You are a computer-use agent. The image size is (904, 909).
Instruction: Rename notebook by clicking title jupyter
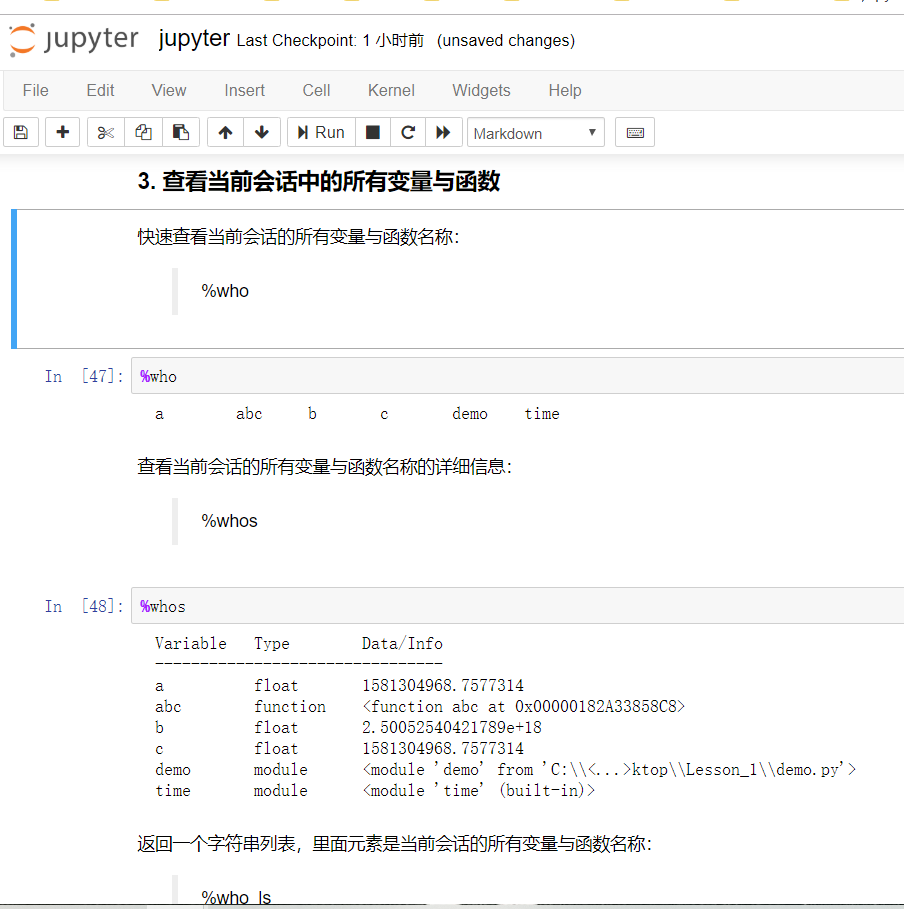click(194, 39)
